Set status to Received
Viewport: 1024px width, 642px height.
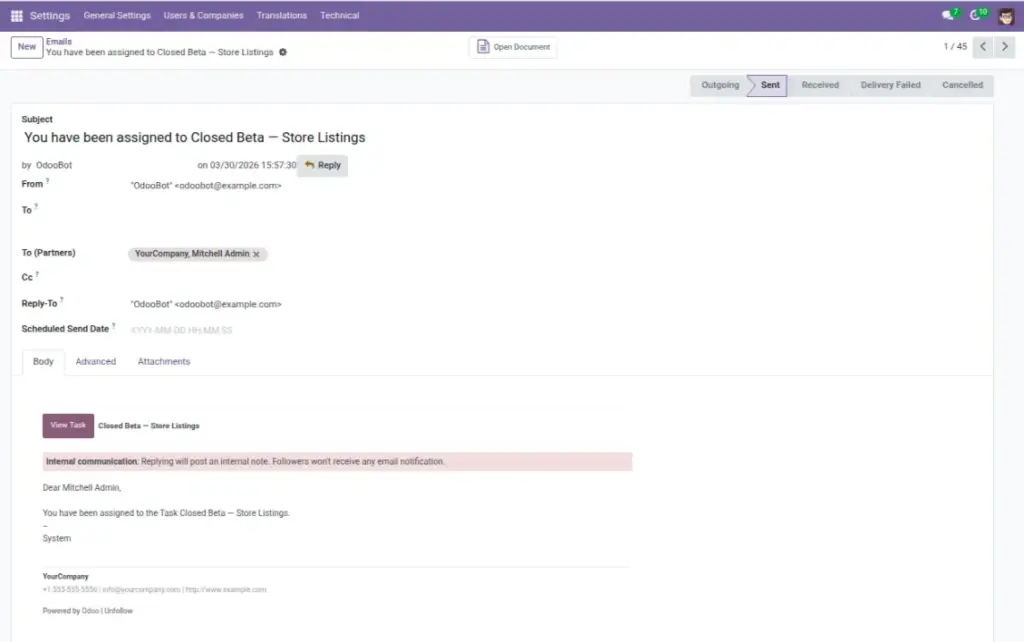click(820, 86)
